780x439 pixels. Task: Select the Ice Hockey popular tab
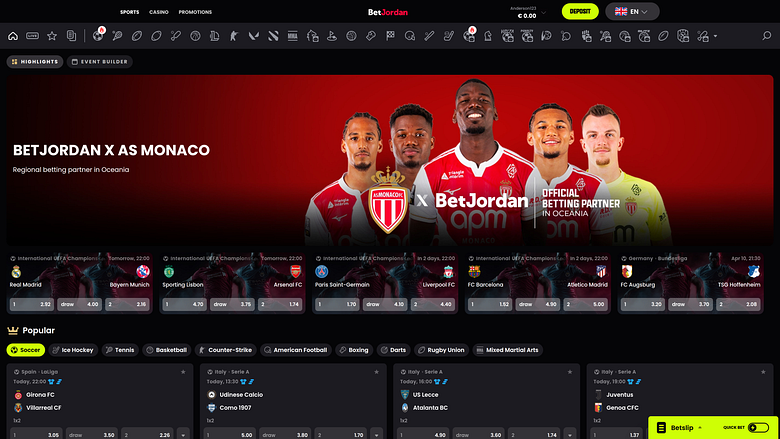coord(73,350)
